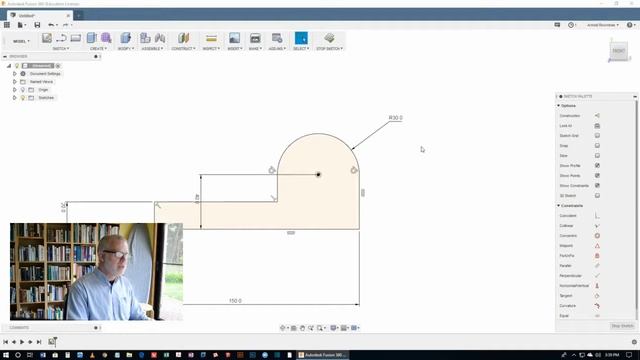Open the CONSTRUCT menu

[183, 49]
